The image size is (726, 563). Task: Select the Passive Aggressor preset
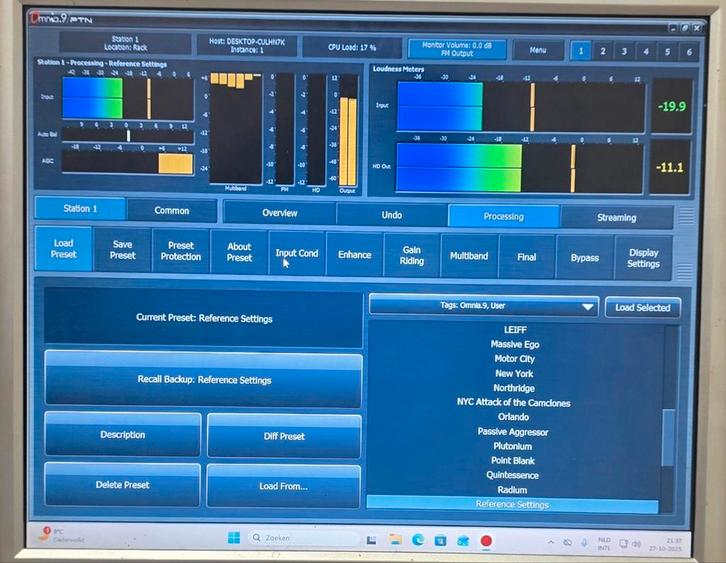click(512, 432)
